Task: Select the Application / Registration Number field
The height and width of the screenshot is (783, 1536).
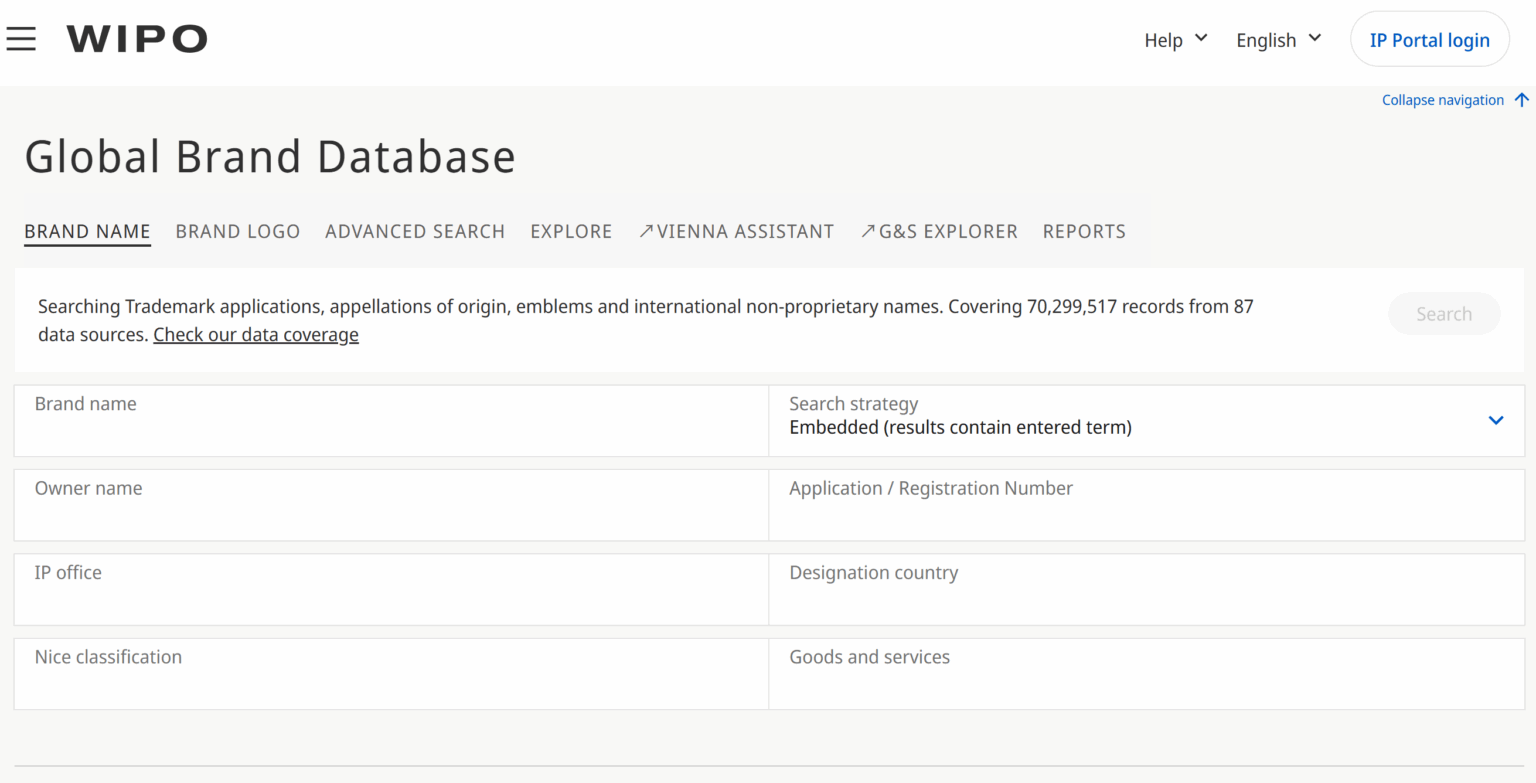Action: pyautogui.click(x=1147, y=505)
